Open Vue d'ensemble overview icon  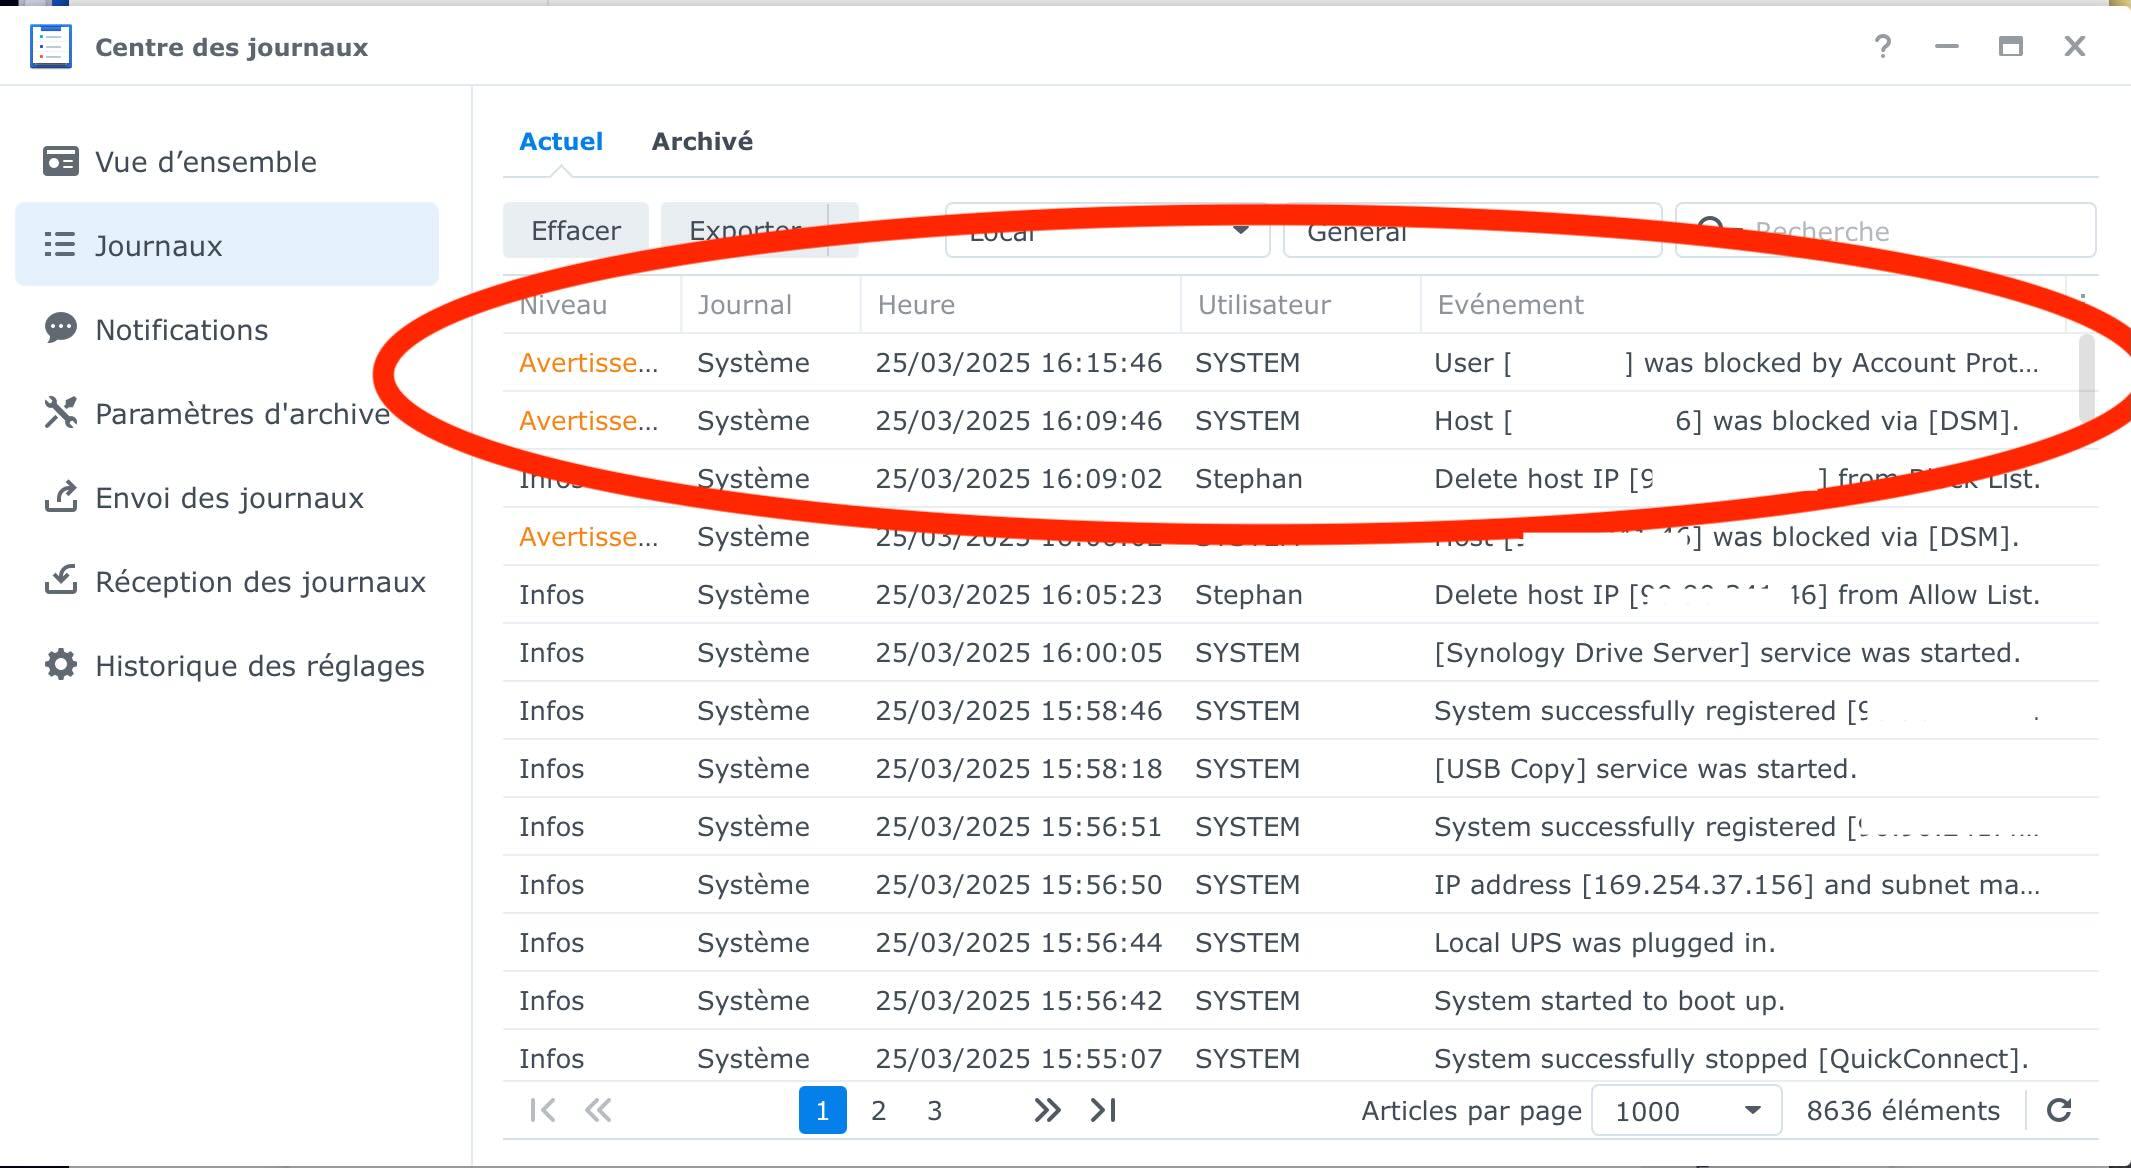60,162
